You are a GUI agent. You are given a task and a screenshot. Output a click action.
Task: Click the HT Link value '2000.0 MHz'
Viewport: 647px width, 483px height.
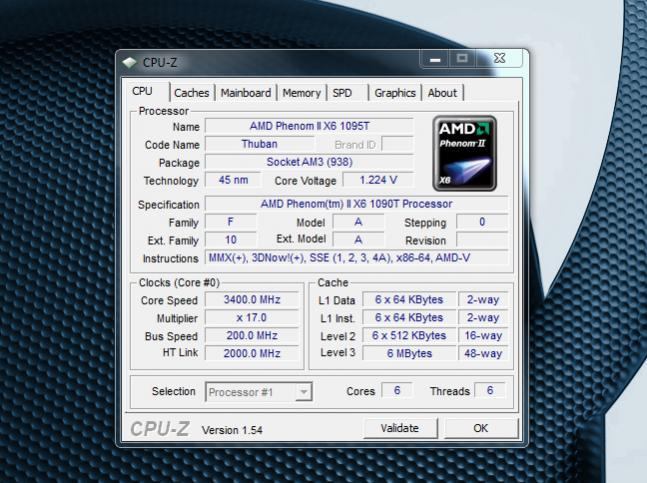pyautogui.click(x=252, y=353)
